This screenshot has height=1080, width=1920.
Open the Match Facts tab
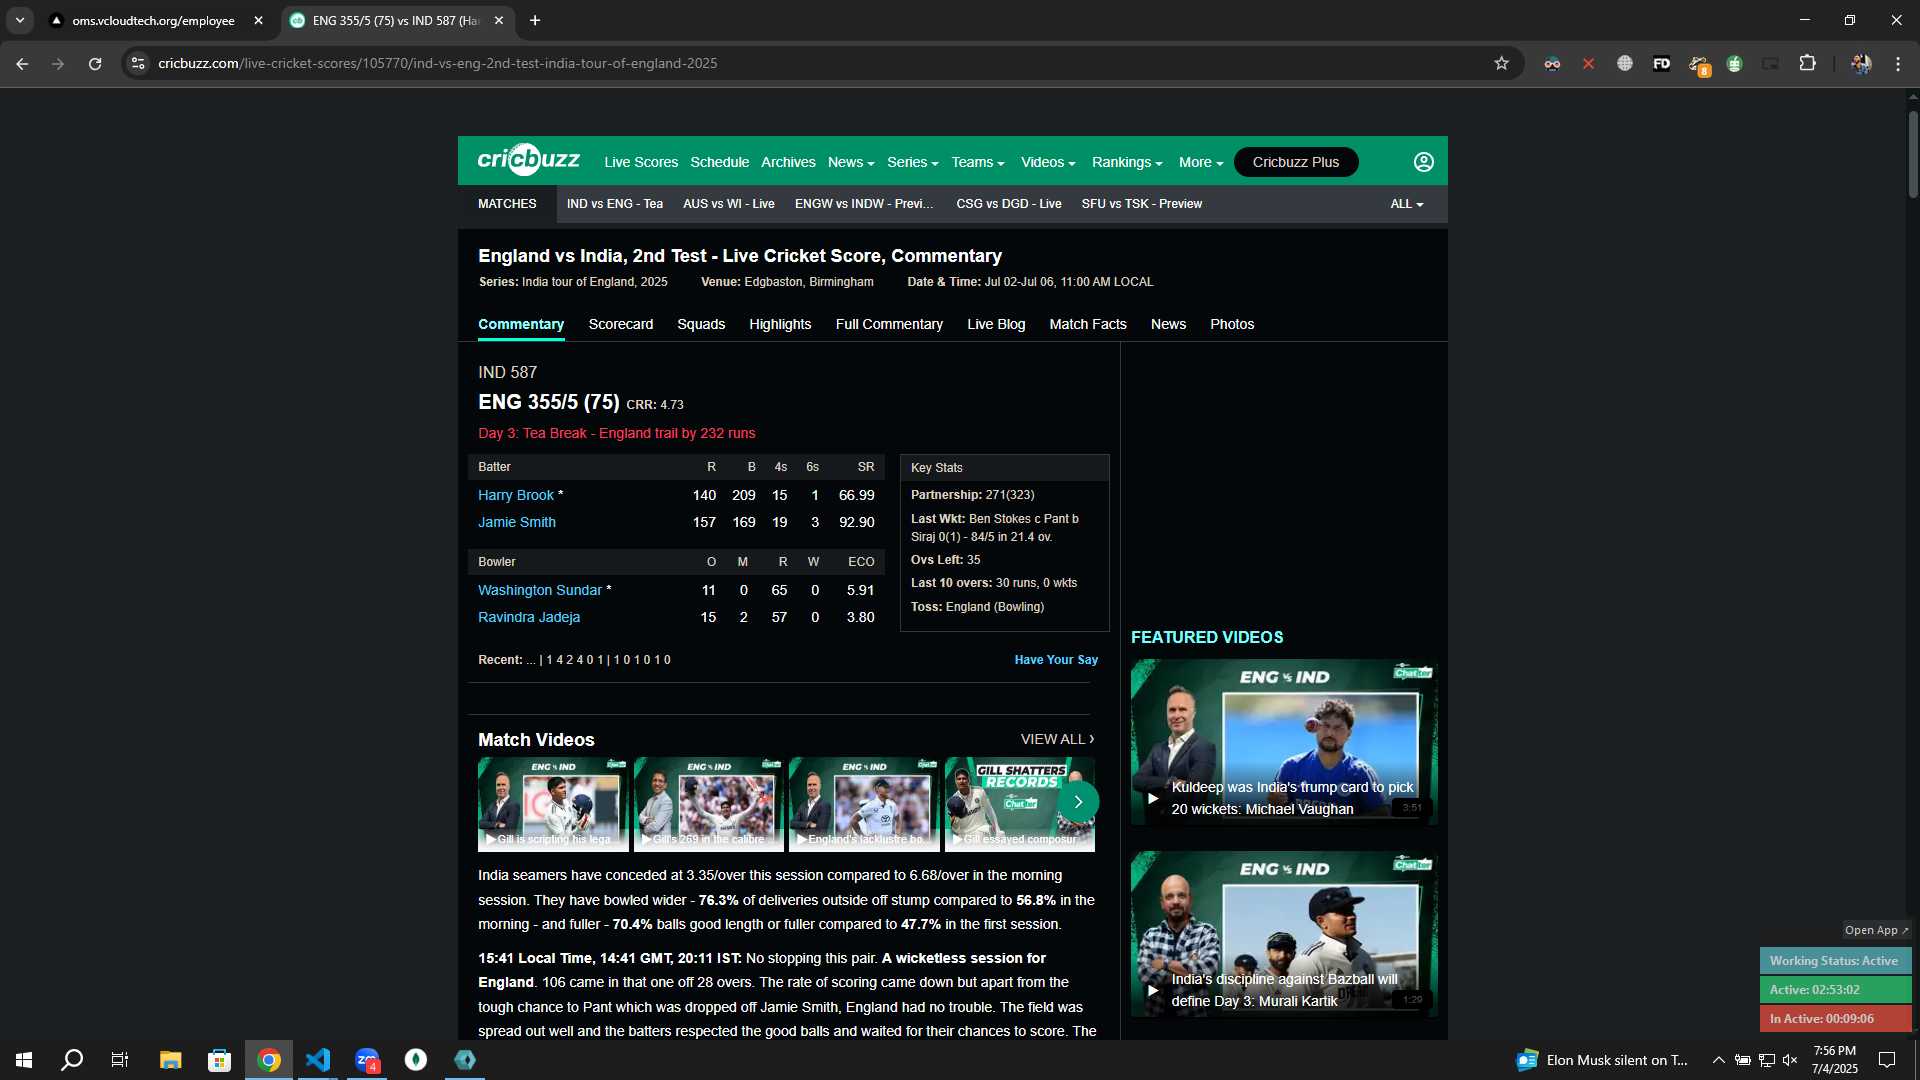1088,324
